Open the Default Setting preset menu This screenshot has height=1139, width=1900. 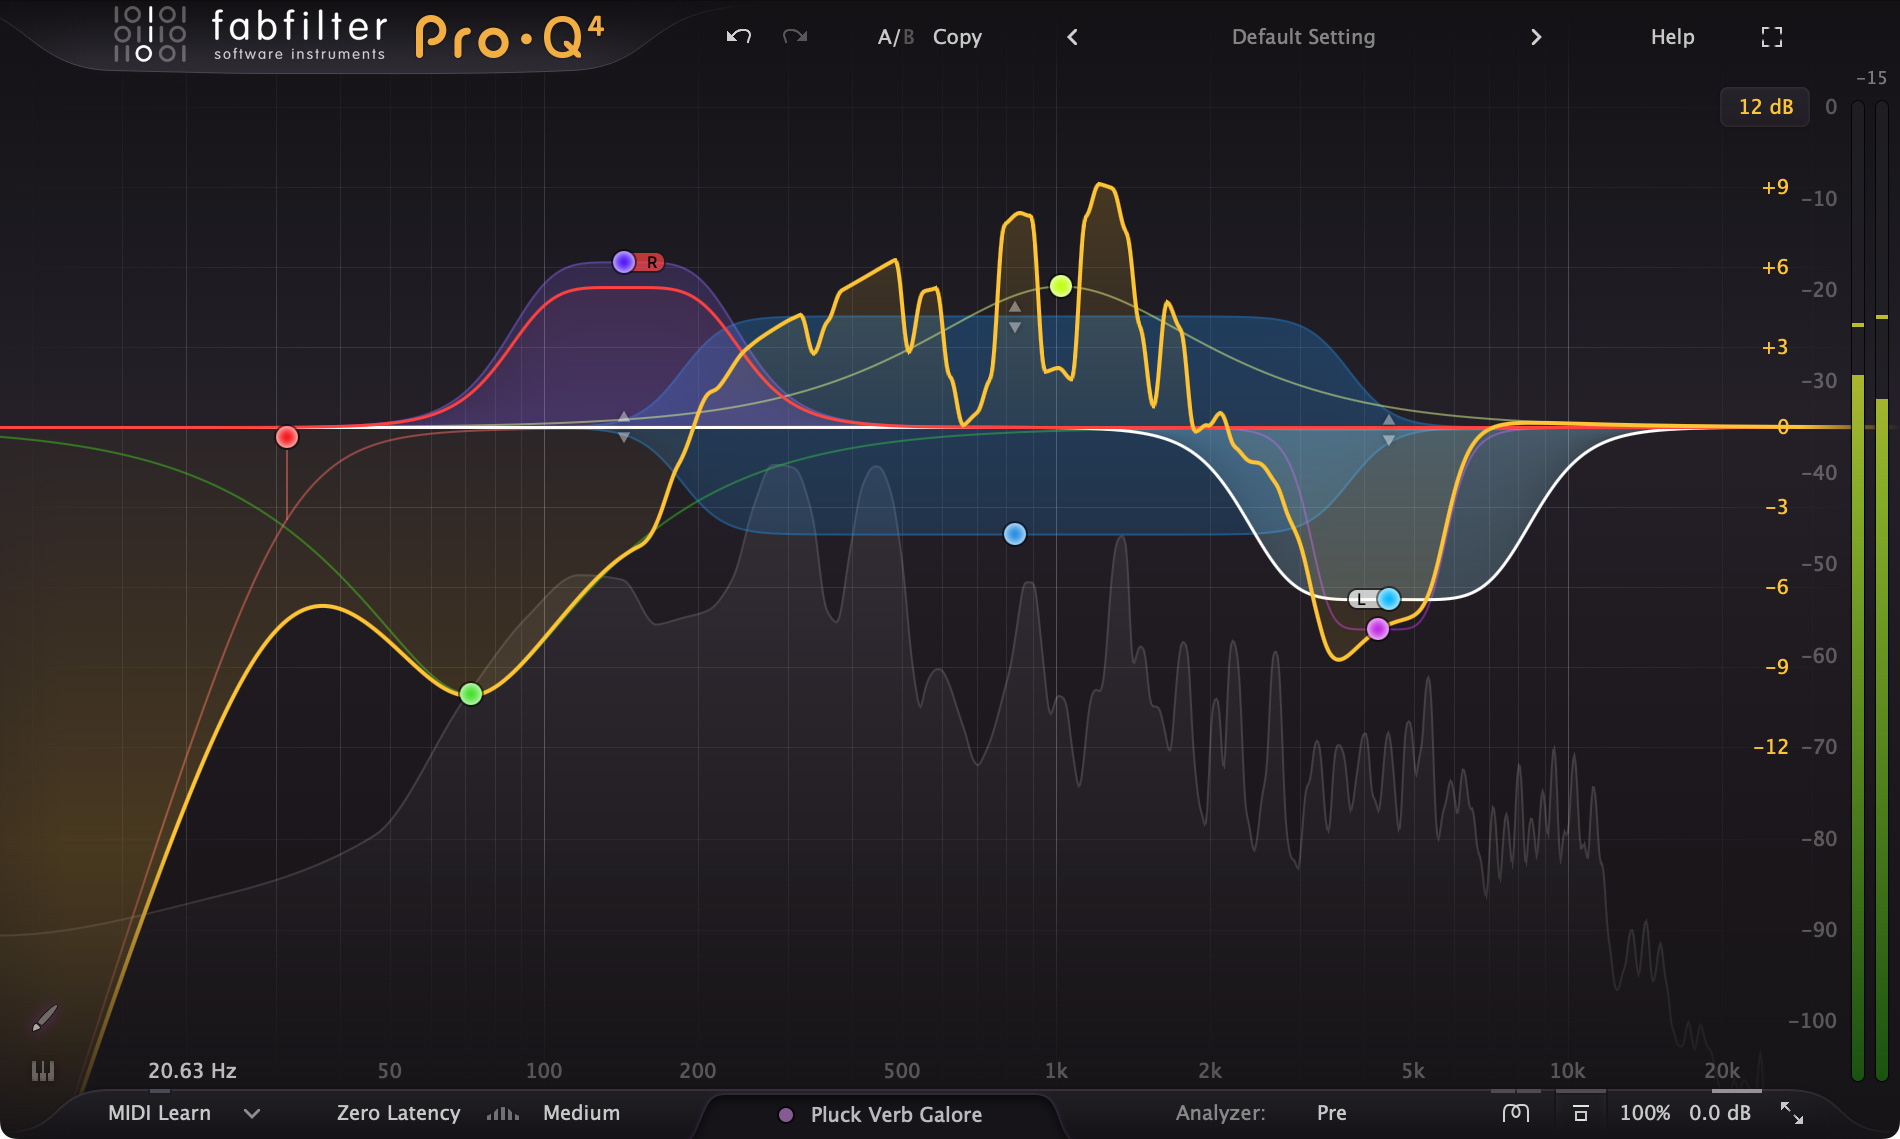coord(1303,36)
